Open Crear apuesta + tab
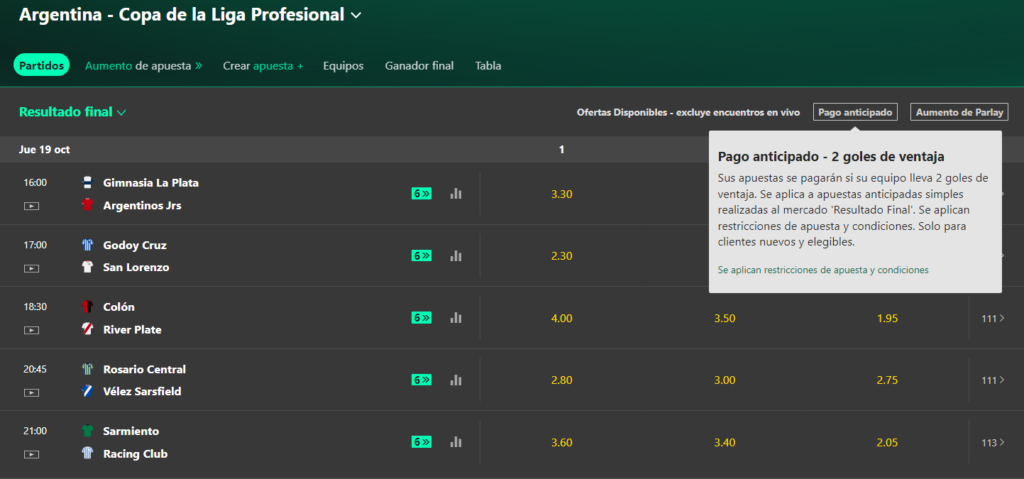Screen dimensions: 1024x479 point(263,65)
